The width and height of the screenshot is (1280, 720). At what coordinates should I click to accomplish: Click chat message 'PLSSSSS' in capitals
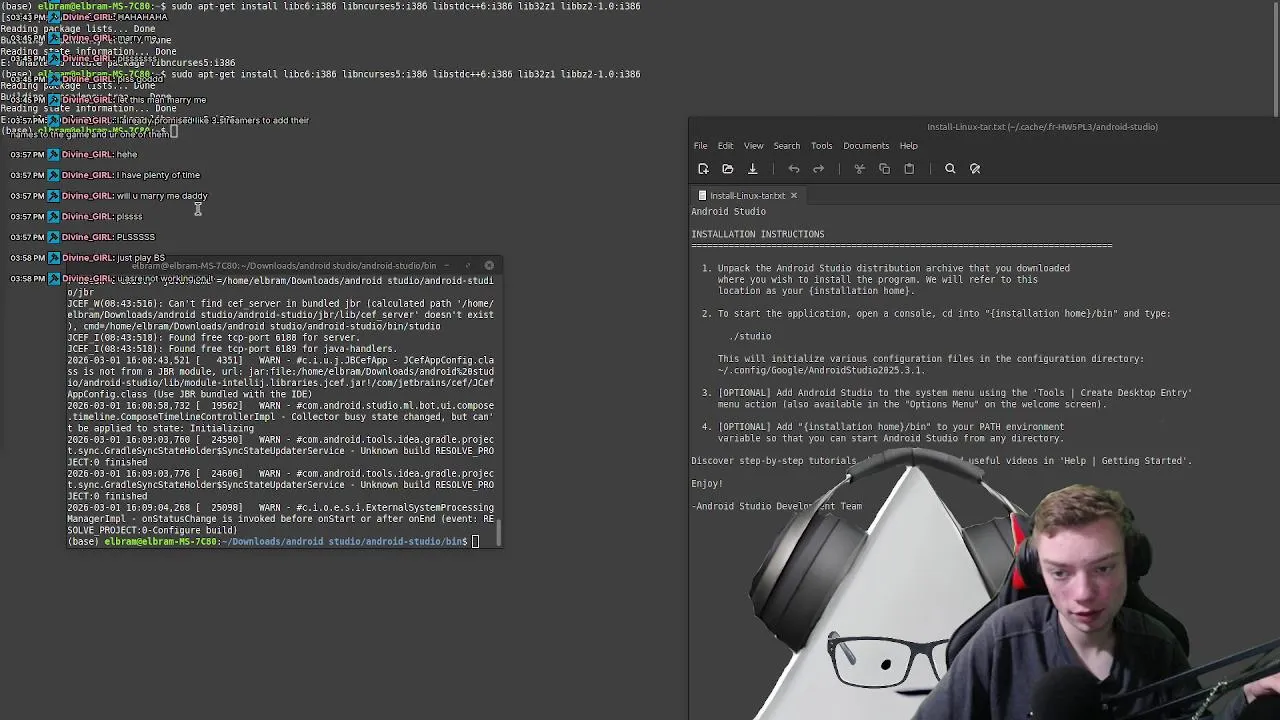click(136, 237)
